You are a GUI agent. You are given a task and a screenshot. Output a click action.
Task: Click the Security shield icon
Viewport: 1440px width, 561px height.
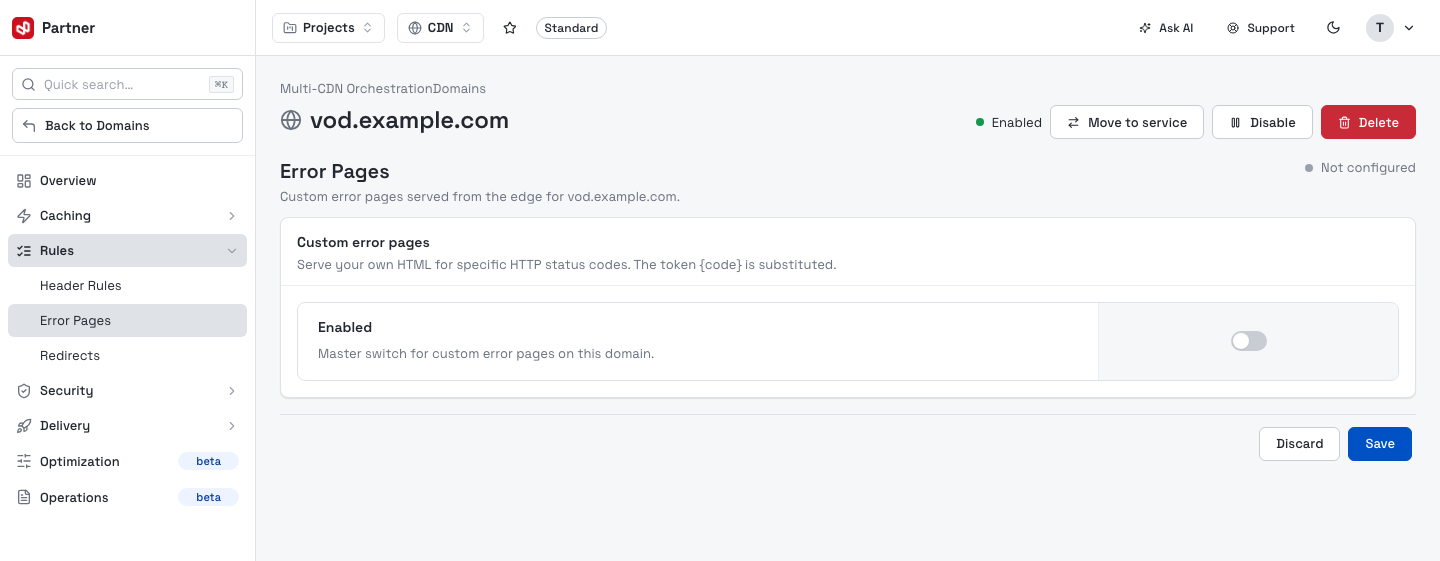pos(24,391)
